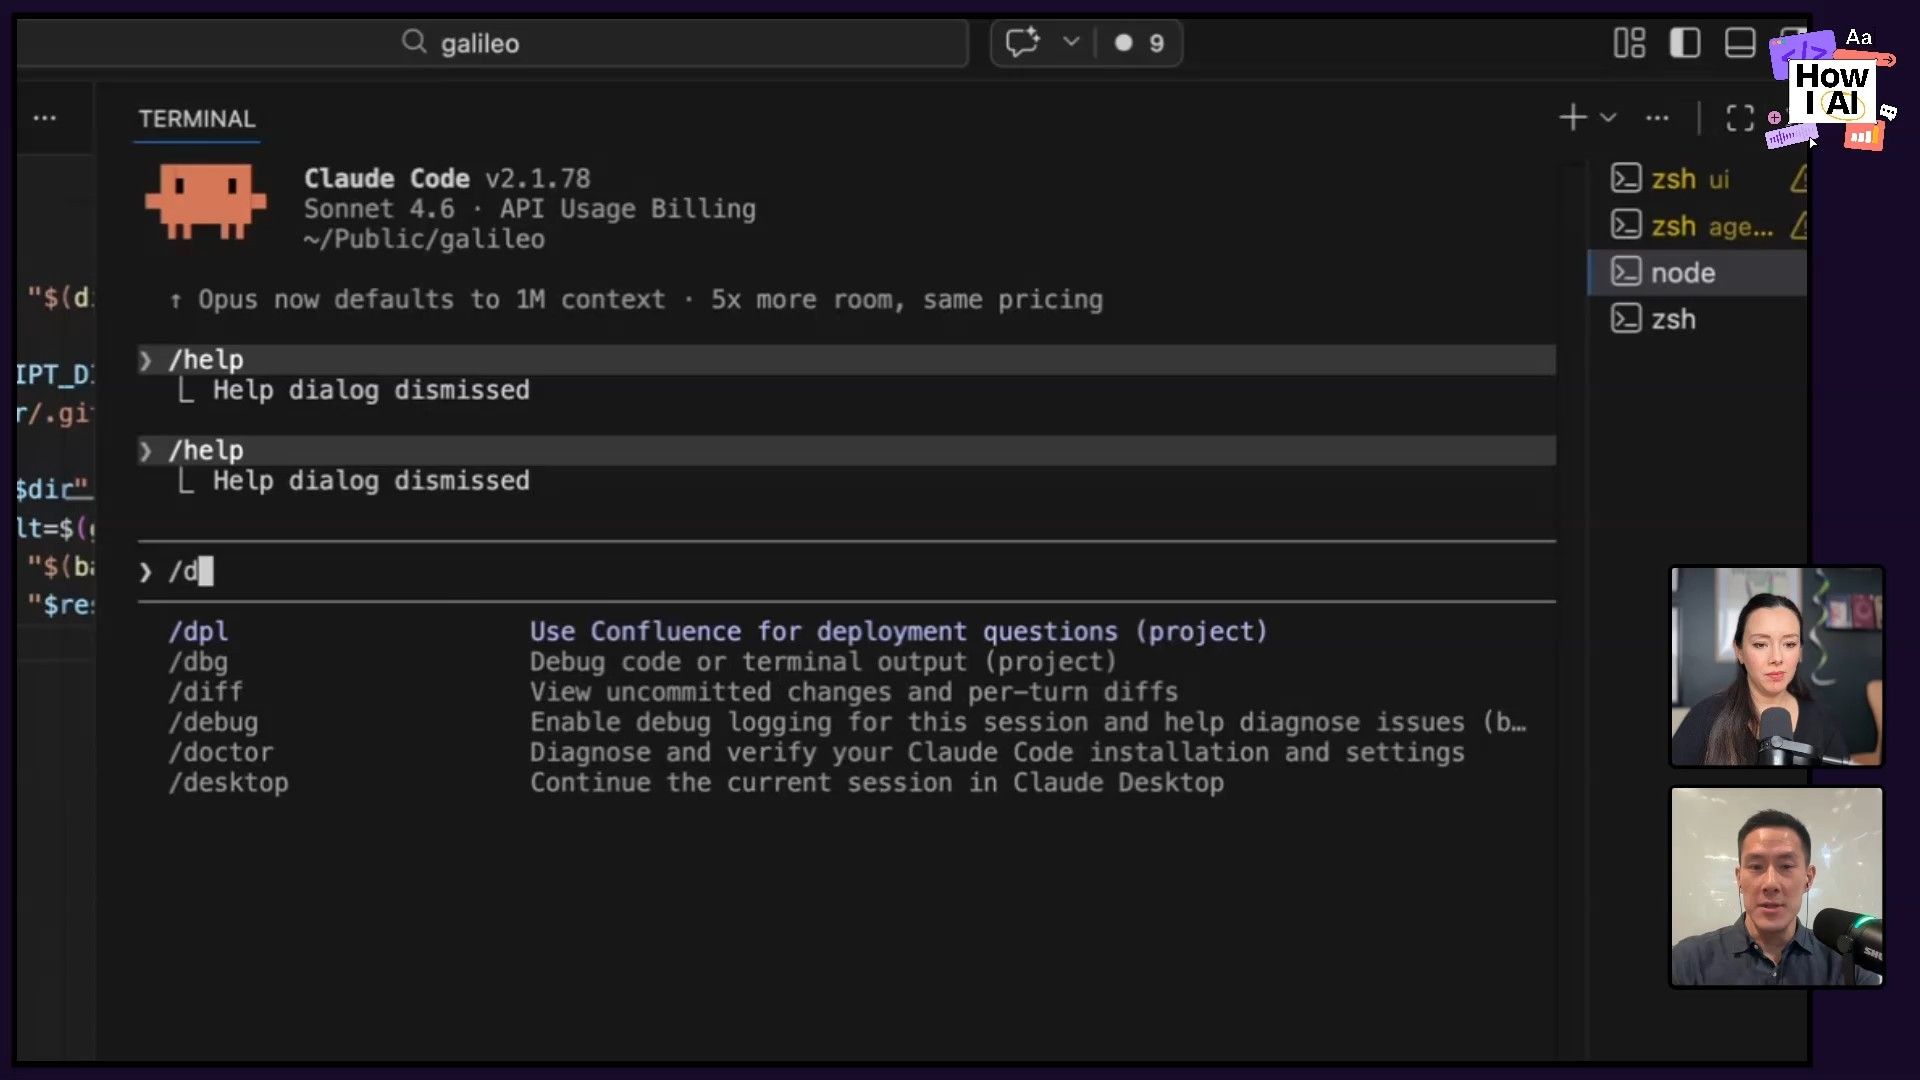The width and height of the screenshot is (1920, 1080).
Task: Add a new terminal with plus icon
Action: coord(1573,118)
